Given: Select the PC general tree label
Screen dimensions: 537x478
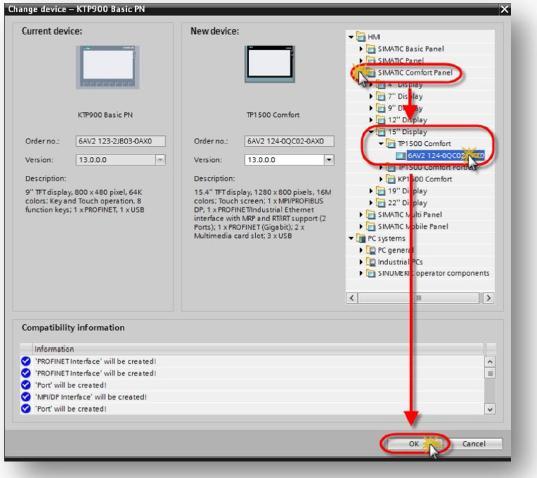Looking at the screenshot, I should click(396, 250).
